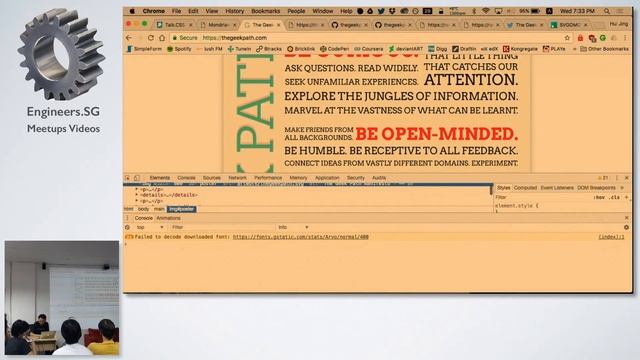Click the fonts.gstatic.com URL in console
This screenshot has height=360, width=640.
[x=300, y=237]
